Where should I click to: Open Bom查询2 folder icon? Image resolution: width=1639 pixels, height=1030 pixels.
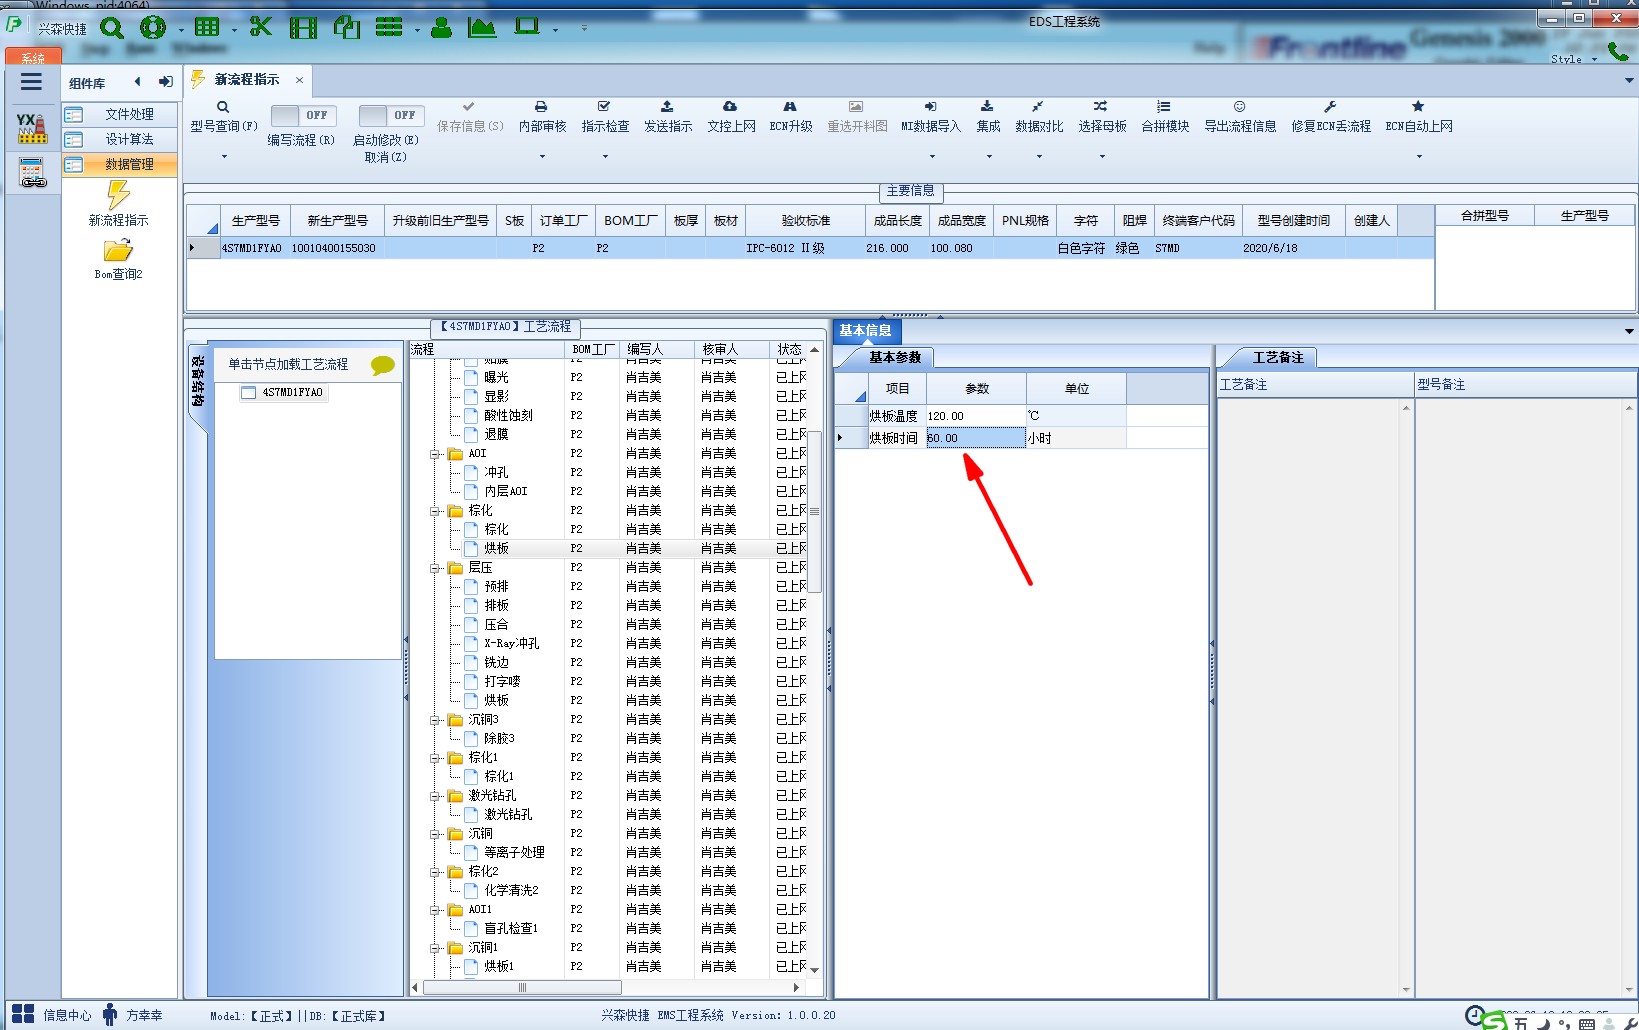118,250
